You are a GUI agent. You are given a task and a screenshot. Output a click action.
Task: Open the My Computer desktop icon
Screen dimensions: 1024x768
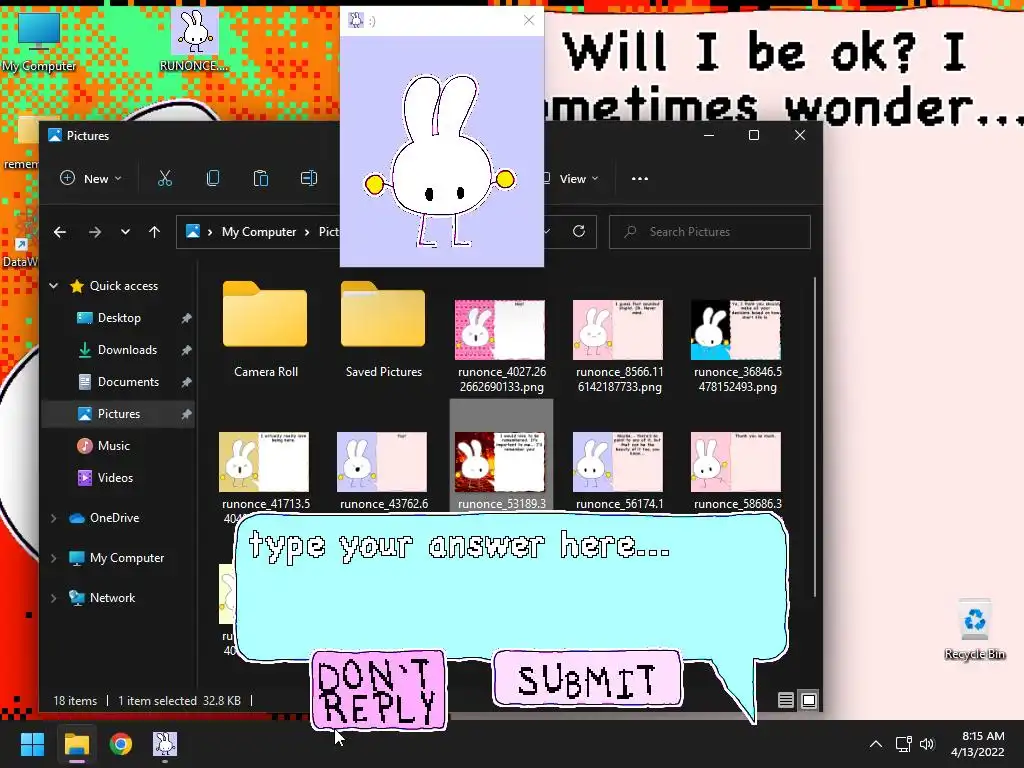pyautogui.click(x=39, y=40)
